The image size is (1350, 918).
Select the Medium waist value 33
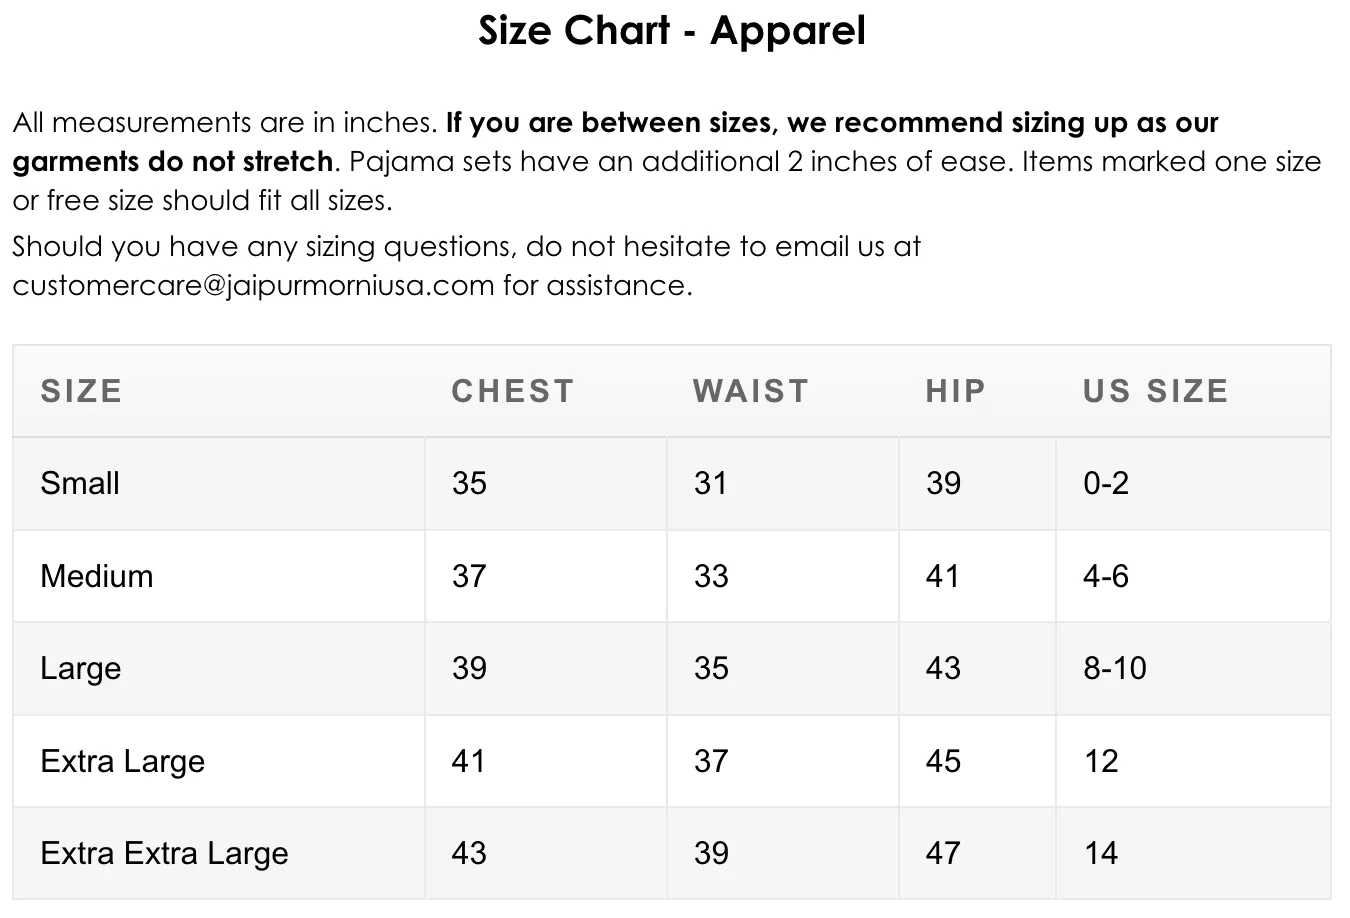(x=711, y=577)
